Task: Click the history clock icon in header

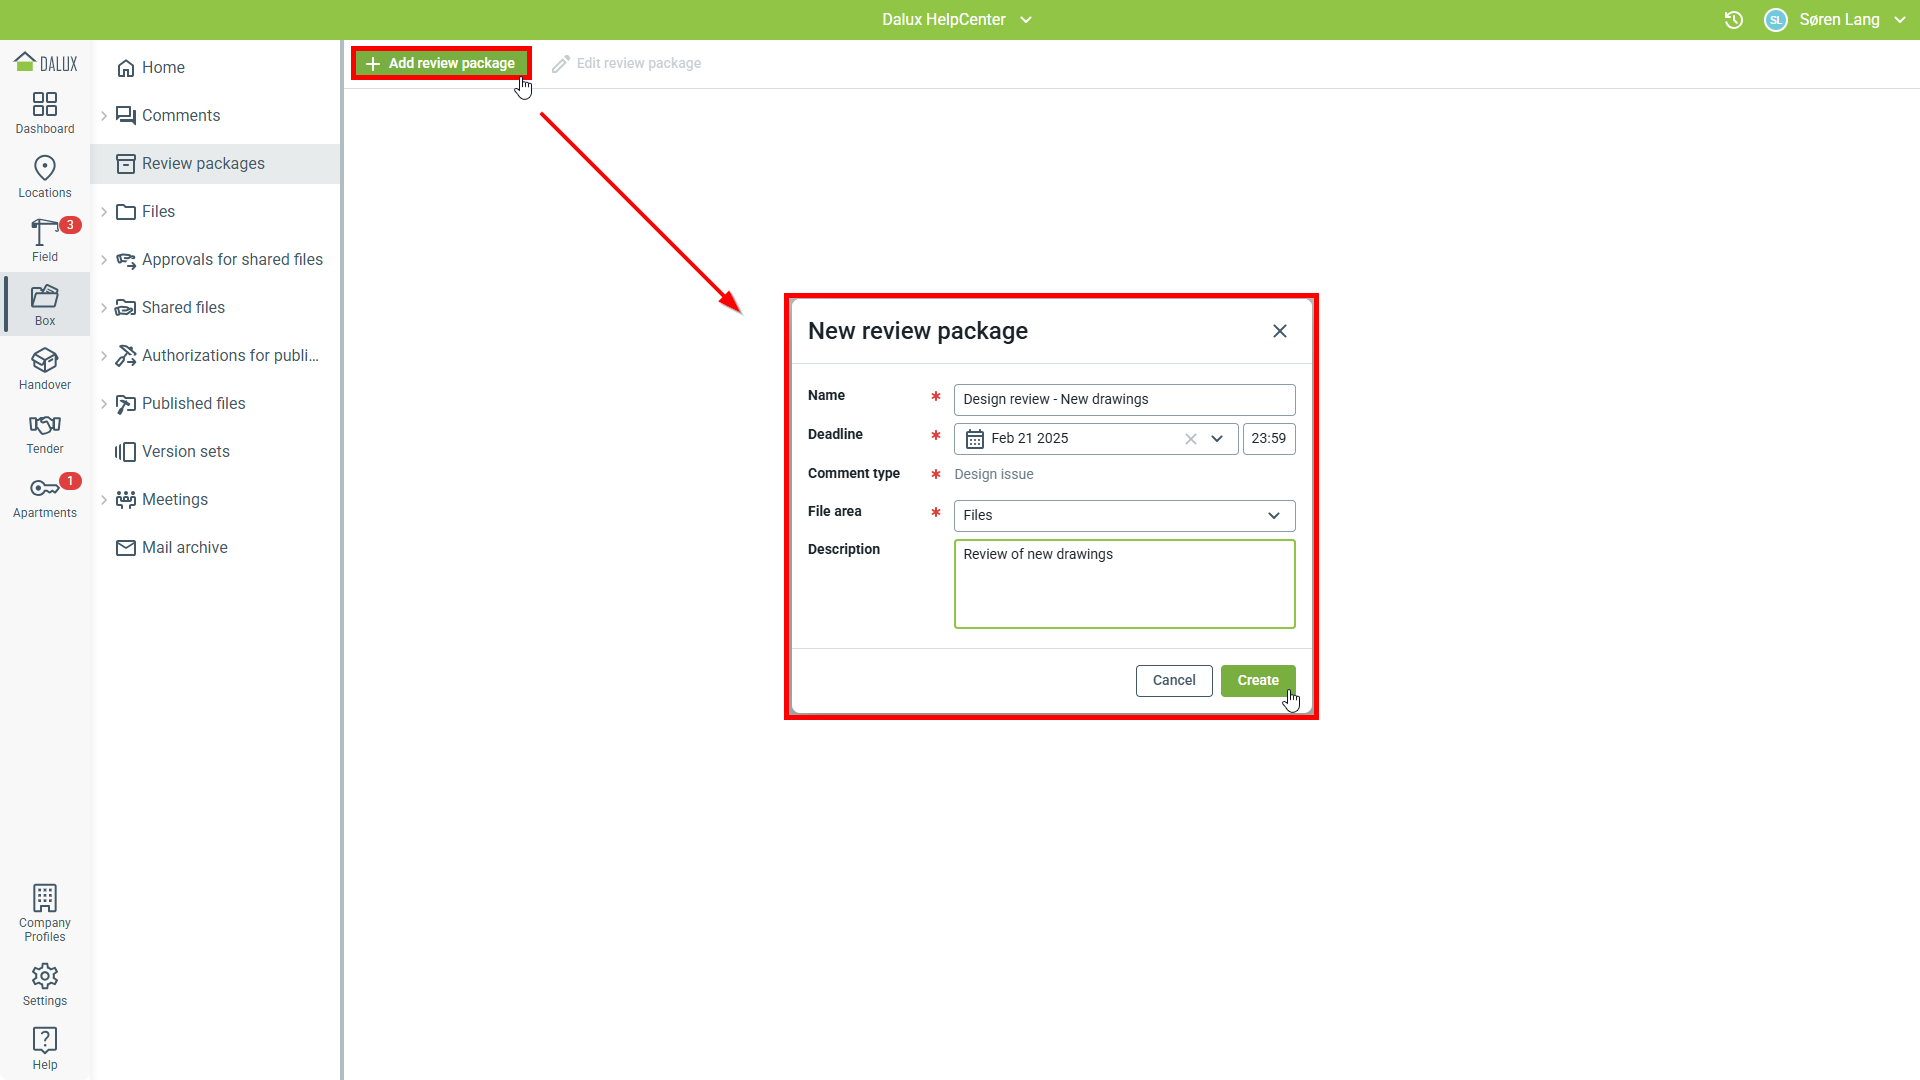Action: (1734, 20)
